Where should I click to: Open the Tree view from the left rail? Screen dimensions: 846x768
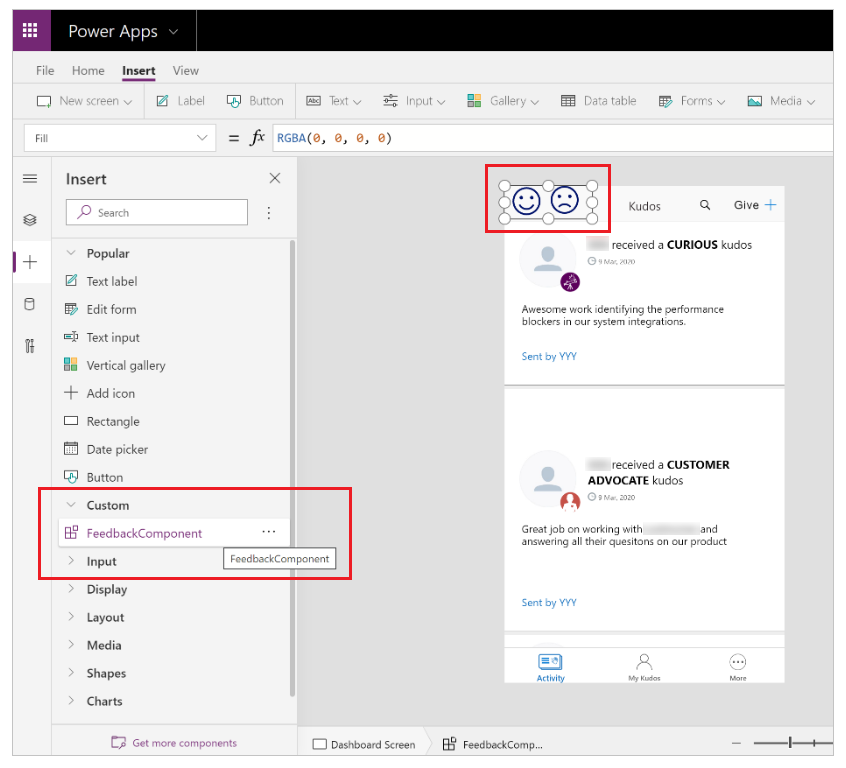click(30, 218)
